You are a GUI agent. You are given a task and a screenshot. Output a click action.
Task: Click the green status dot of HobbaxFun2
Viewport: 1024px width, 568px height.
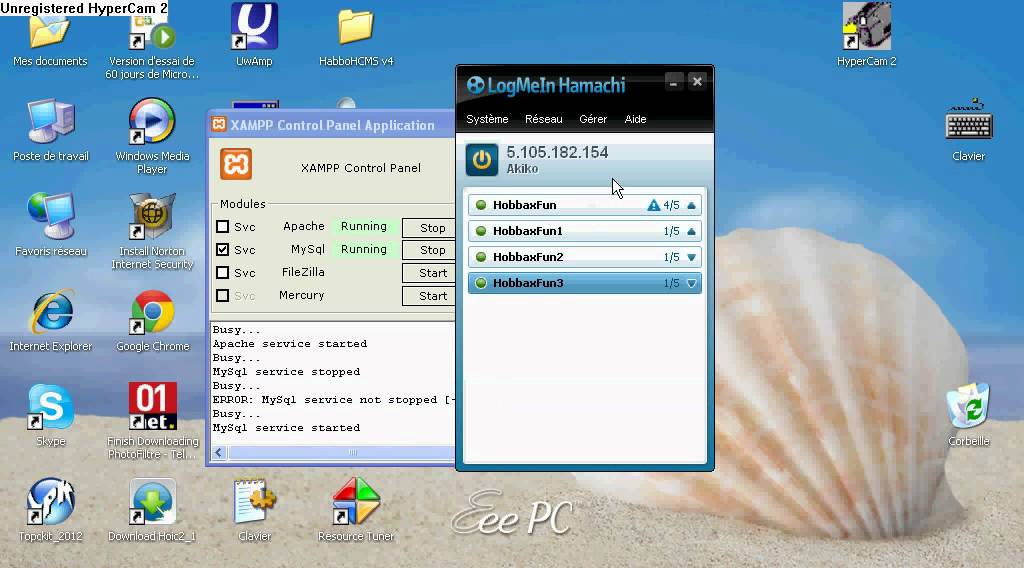point(481,257)
